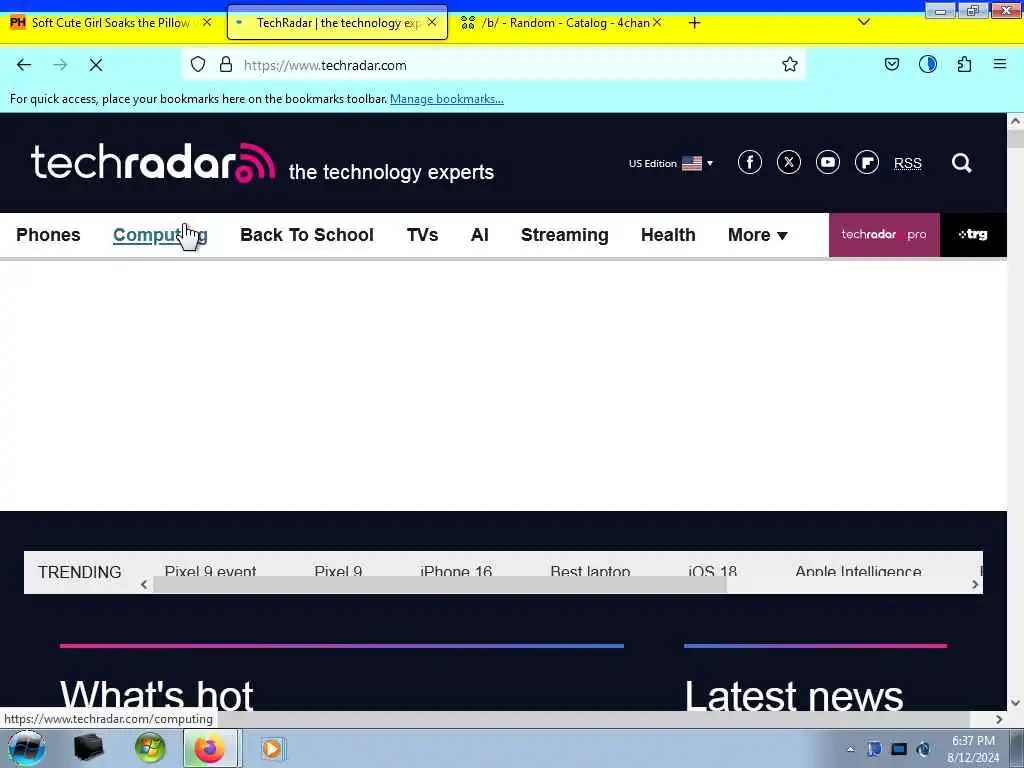Click the trending horizontal scrollbar thumb
The width and height of the screenshot is (1024, 768).
point(440,584)
